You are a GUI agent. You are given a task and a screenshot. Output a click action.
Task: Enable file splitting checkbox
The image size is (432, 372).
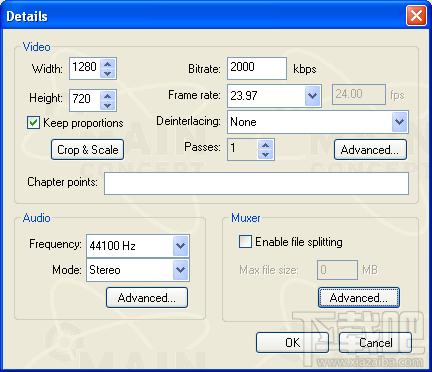click(245, 242)
